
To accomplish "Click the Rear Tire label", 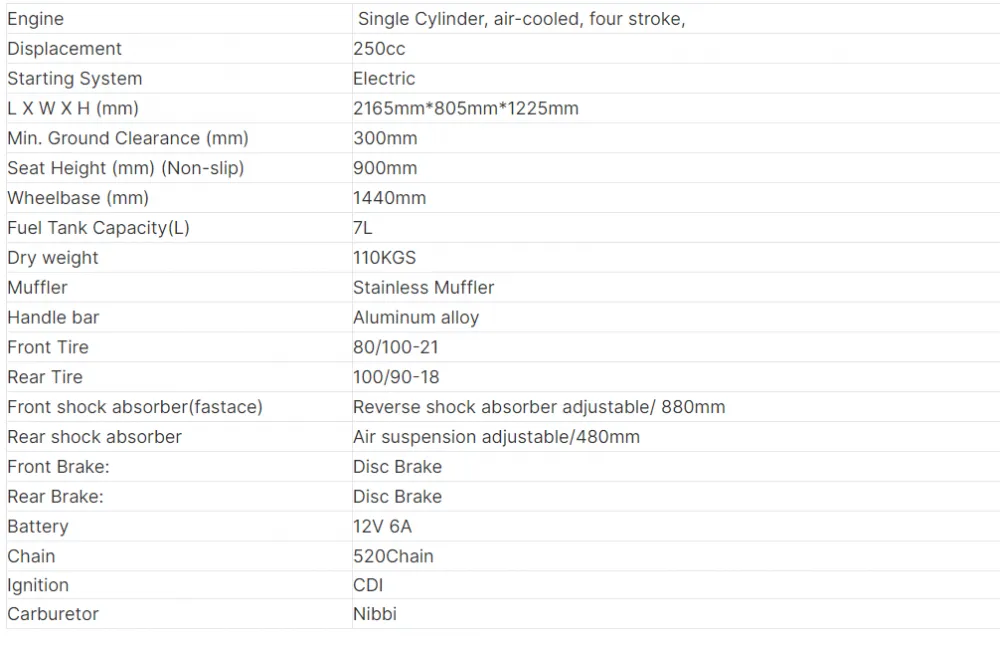I will click(45, 378).
